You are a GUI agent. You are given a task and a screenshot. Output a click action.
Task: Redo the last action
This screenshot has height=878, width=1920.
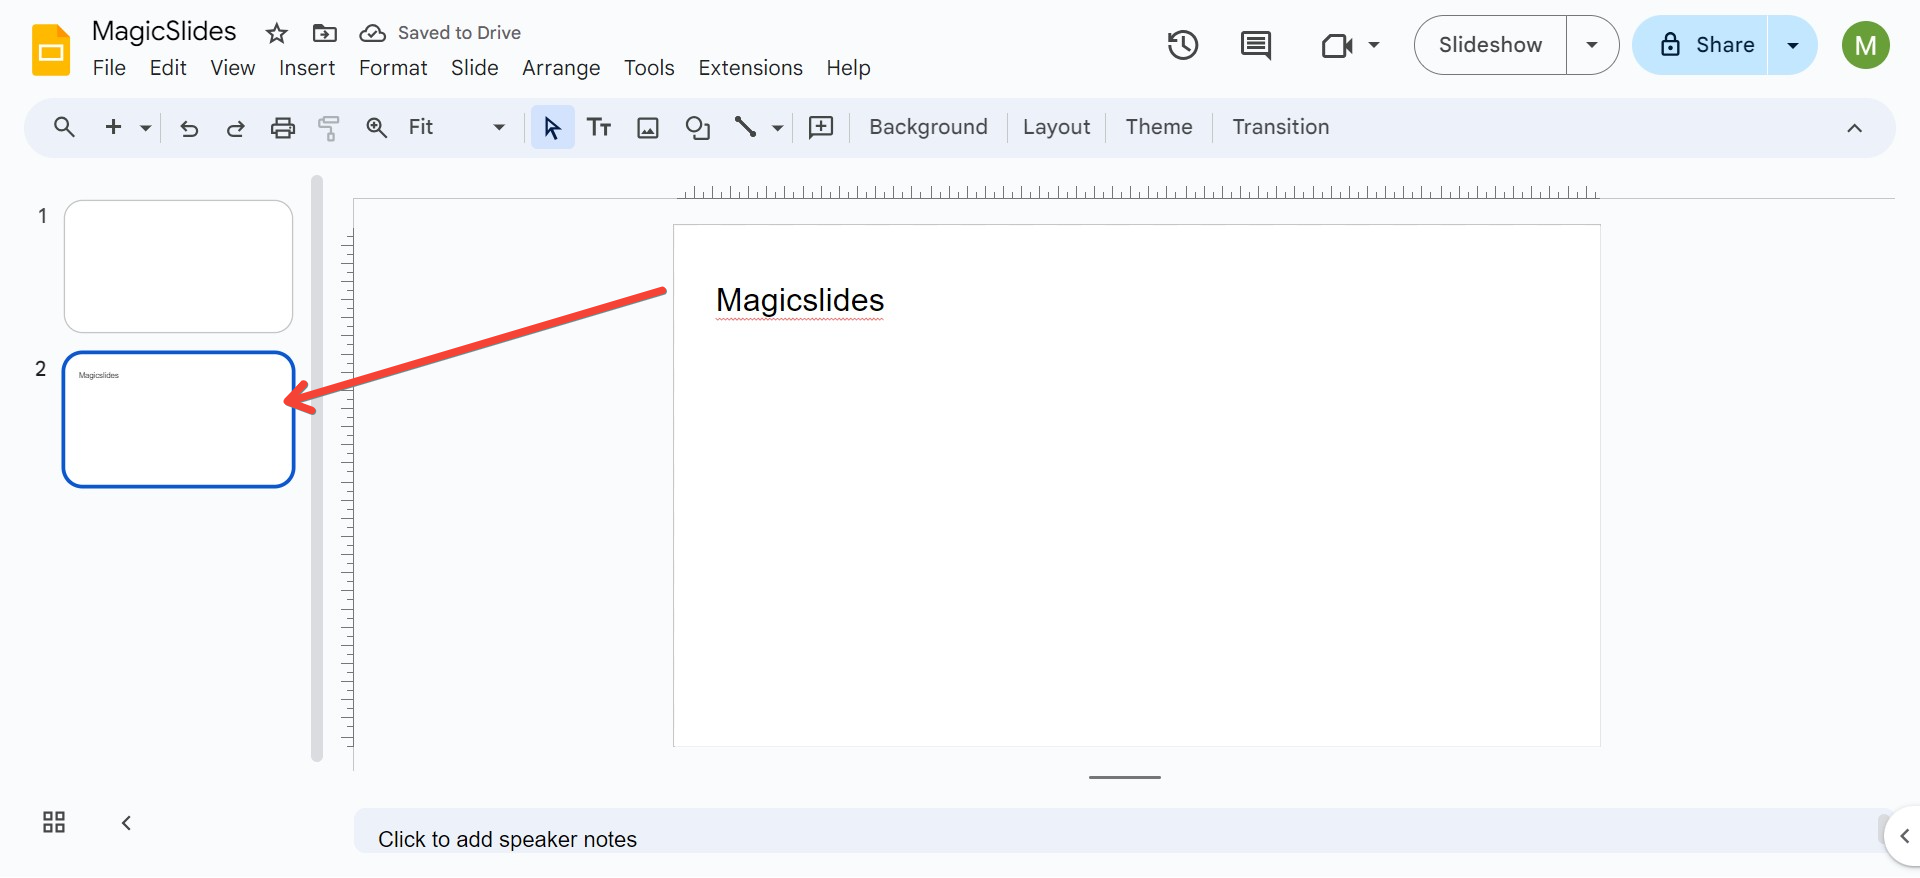click(236, 128)
